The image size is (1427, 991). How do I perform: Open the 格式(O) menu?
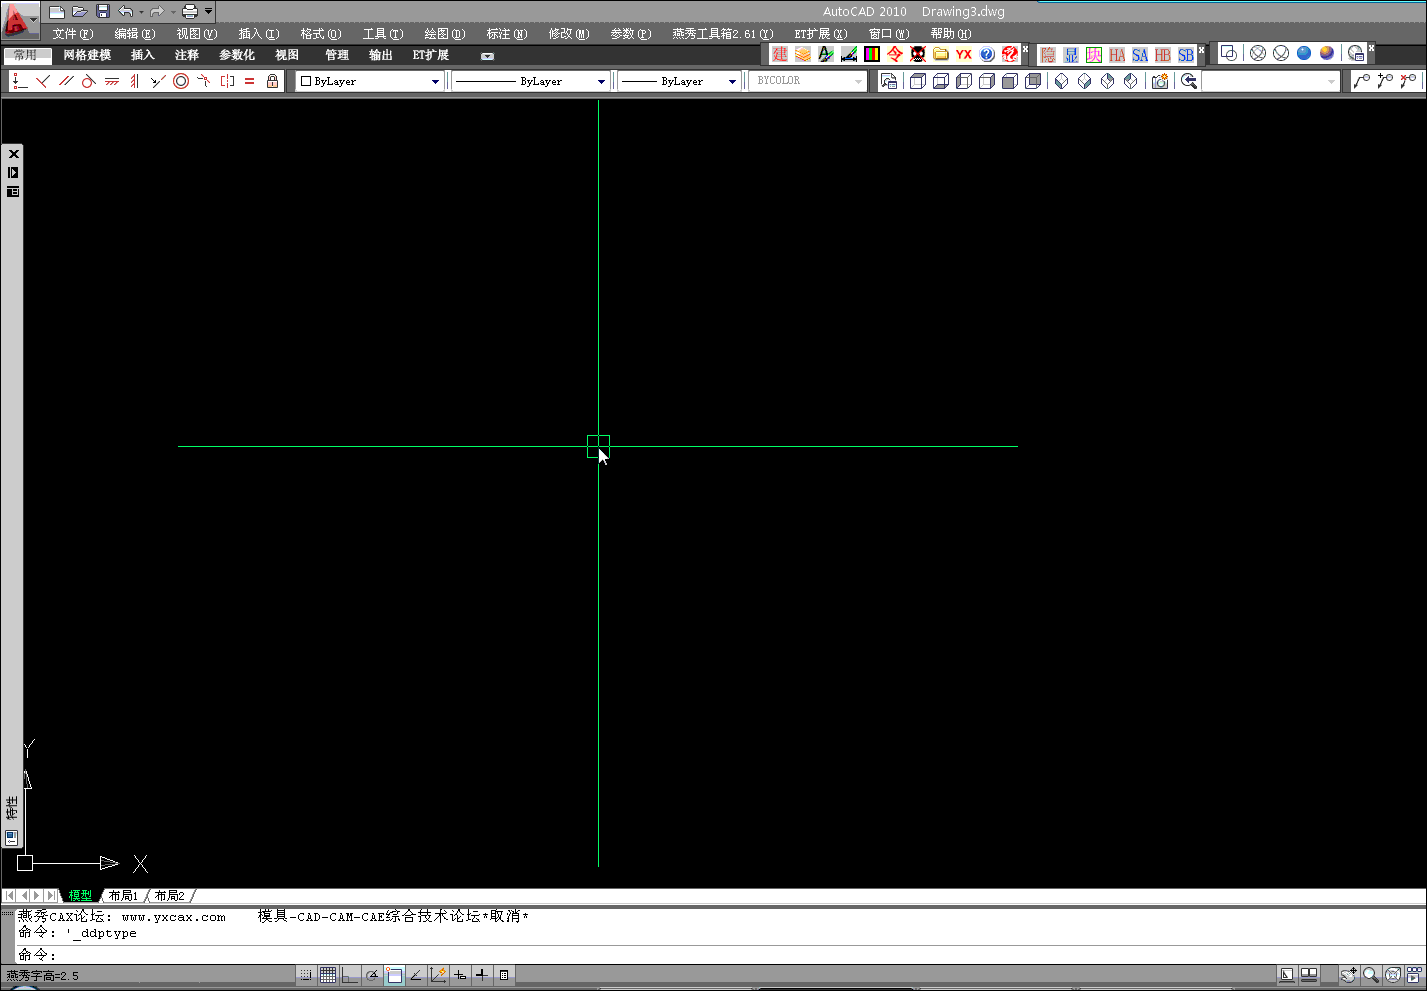click(x=320, y=34)
